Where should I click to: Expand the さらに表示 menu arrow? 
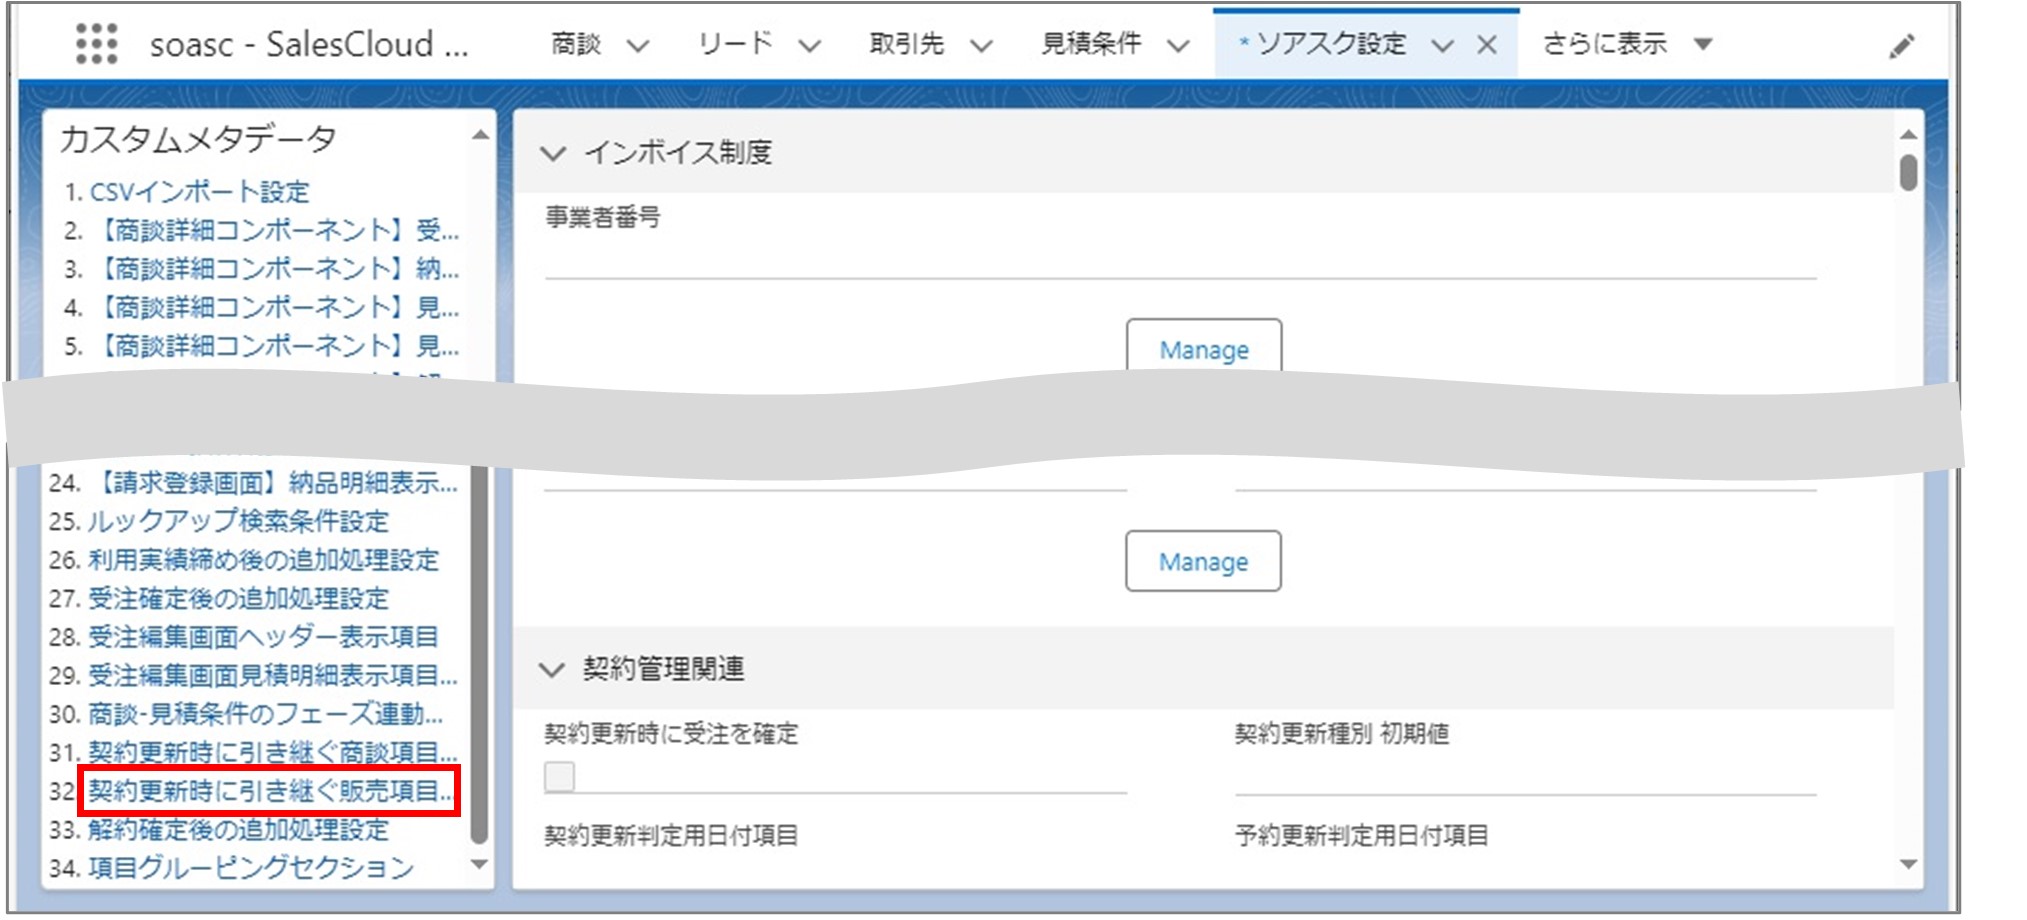tap(1703, 44)
